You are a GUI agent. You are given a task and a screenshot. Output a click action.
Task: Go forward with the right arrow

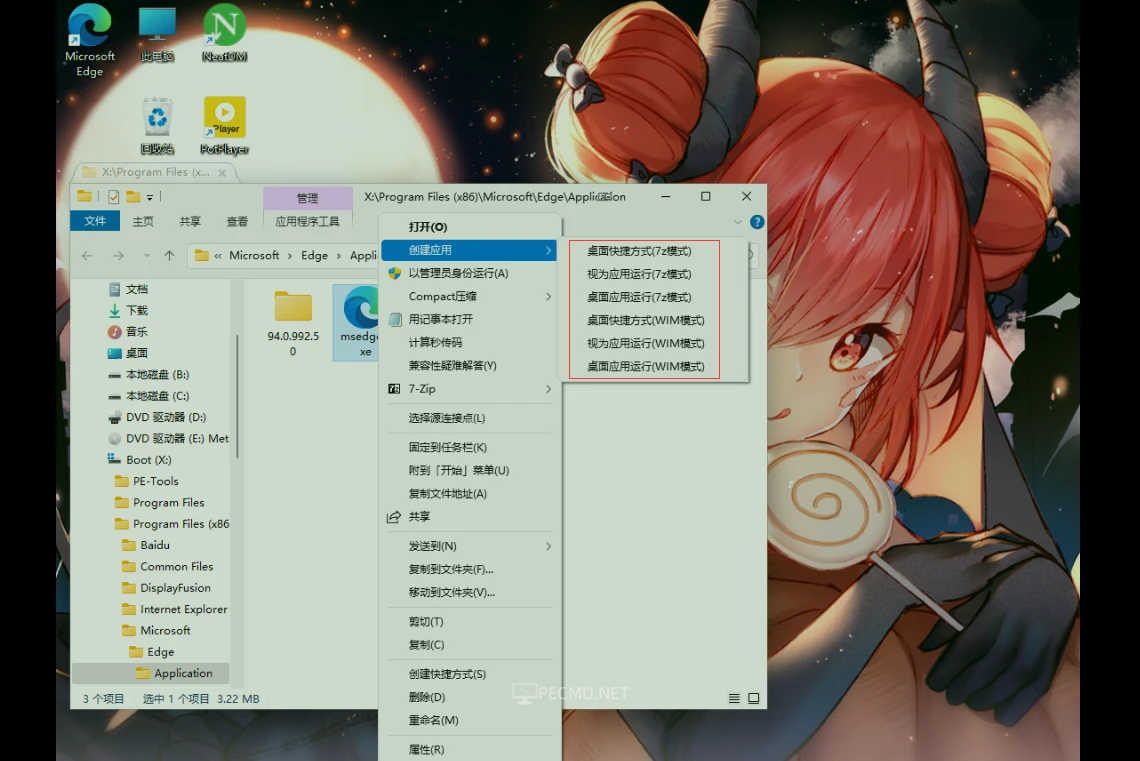point(119,256)
